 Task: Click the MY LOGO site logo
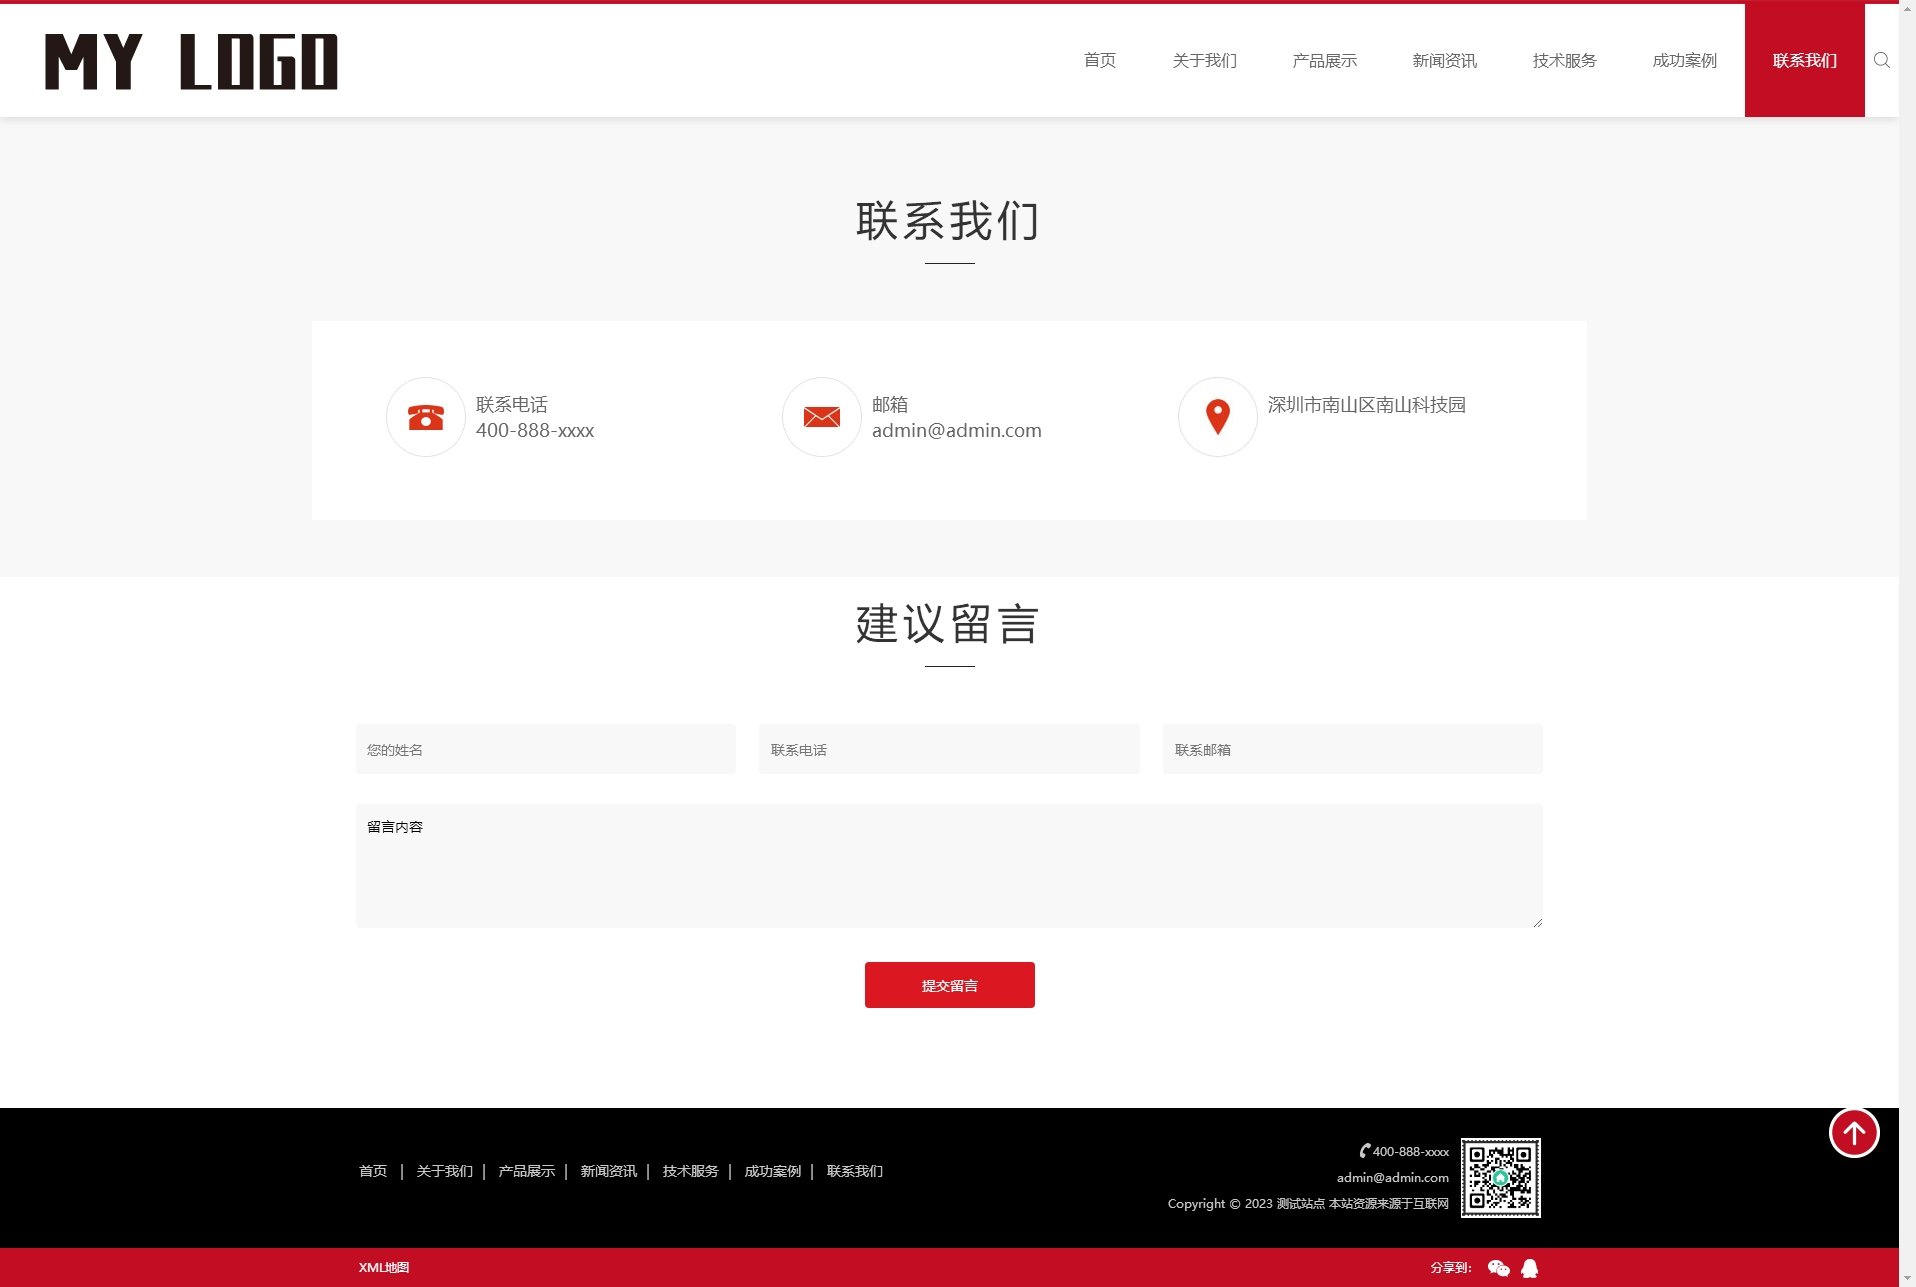193,60
